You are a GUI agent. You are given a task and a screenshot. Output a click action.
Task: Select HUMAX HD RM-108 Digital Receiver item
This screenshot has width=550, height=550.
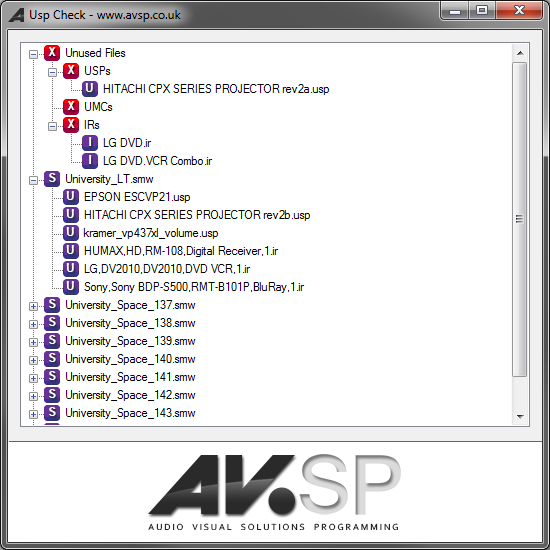click(181, 251)
